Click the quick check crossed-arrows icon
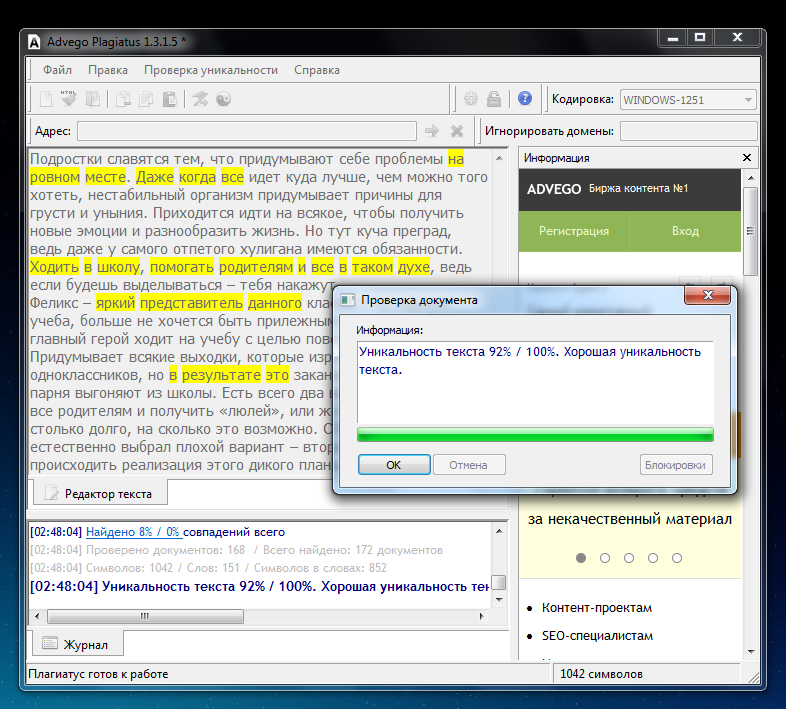 pyautogui.click(x=200, y=99)
